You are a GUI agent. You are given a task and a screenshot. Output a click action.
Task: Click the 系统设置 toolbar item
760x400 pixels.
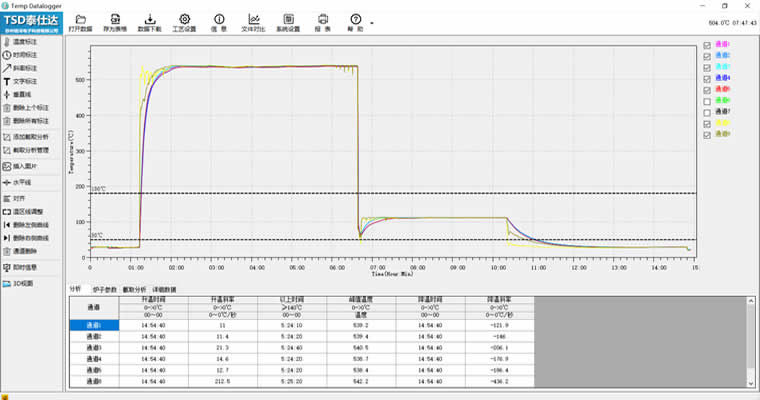pos(288,22)
